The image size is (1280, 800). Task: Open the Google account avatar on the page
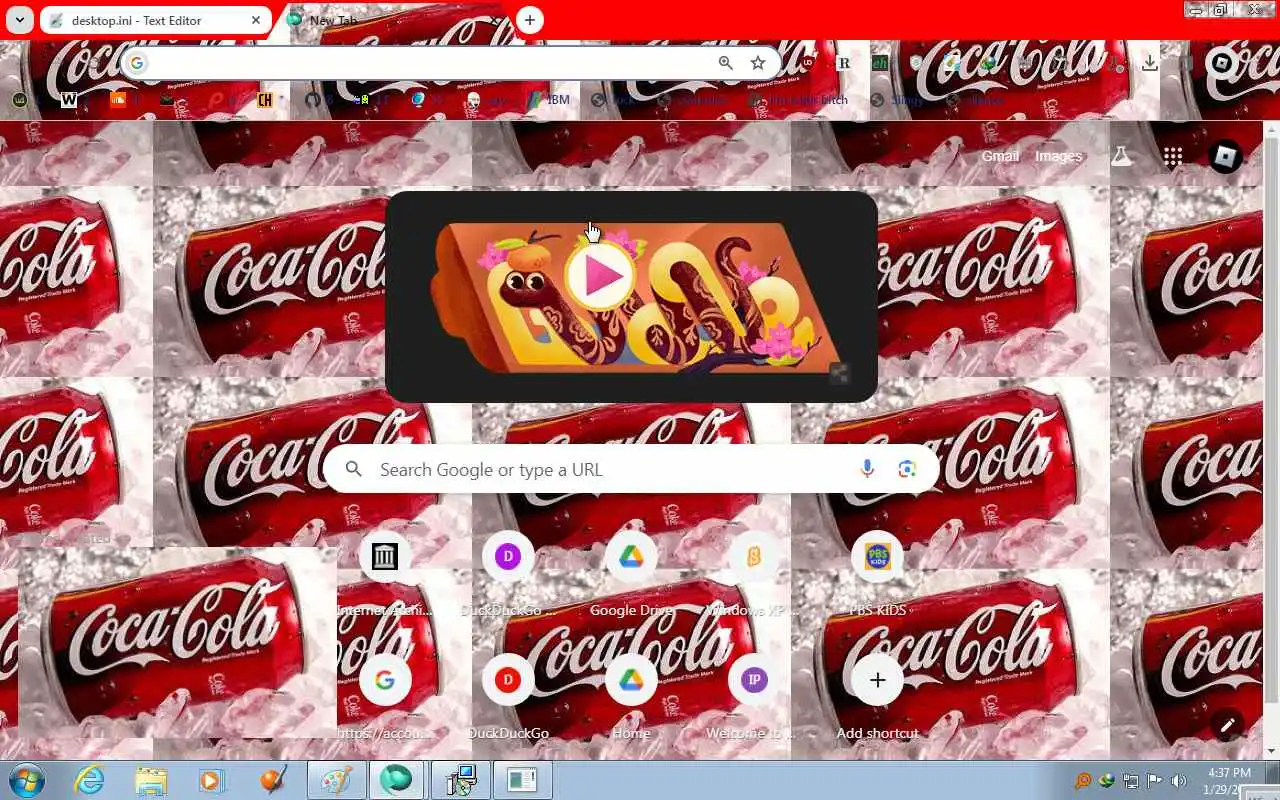(x=1225, y=156)
